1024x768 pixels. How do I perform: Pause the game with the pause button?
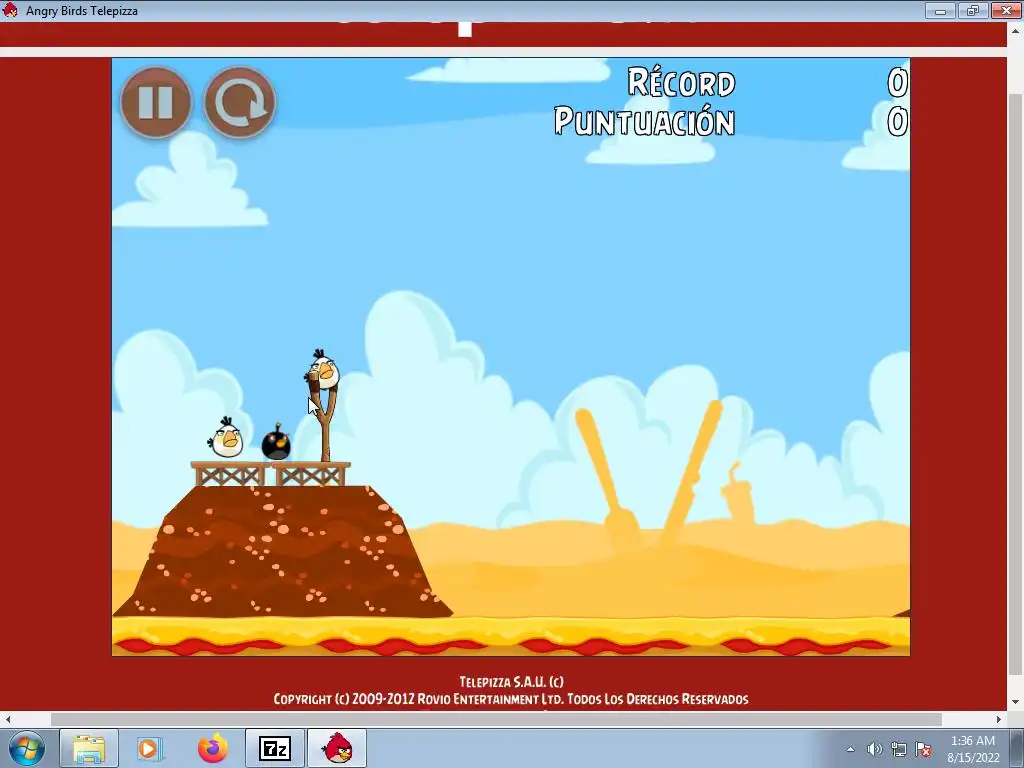[x=155, y=103]
